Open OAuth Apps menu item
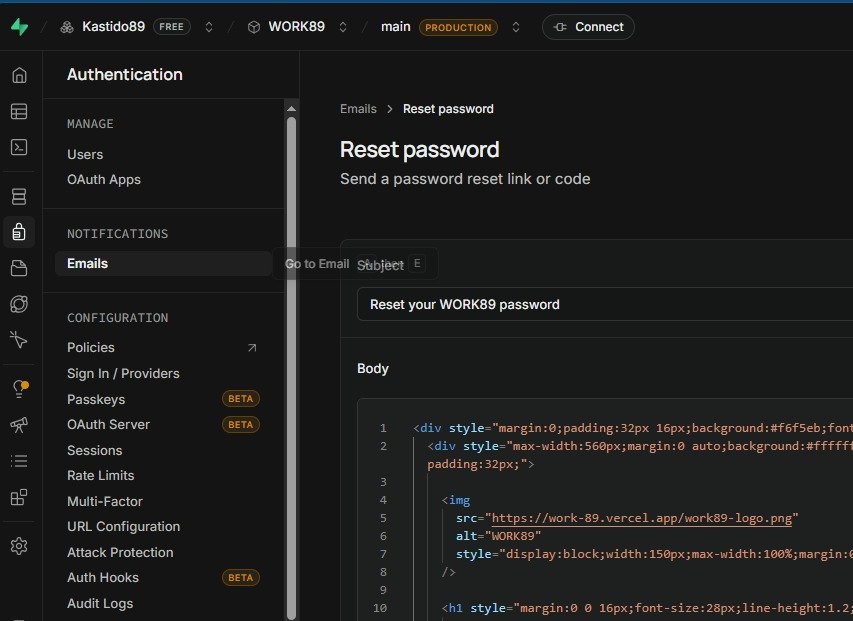853x621 pixels. point(104,179)
